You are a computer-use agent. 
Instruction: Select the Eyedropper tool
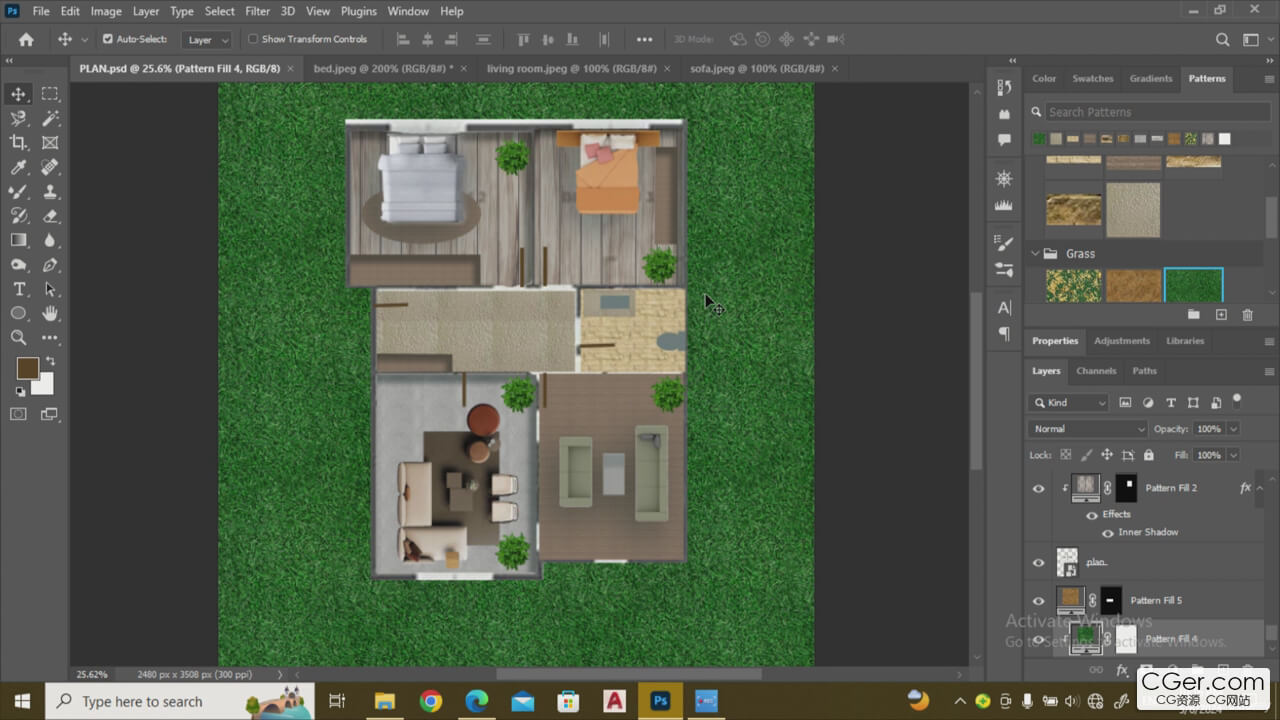click(18, 168)
